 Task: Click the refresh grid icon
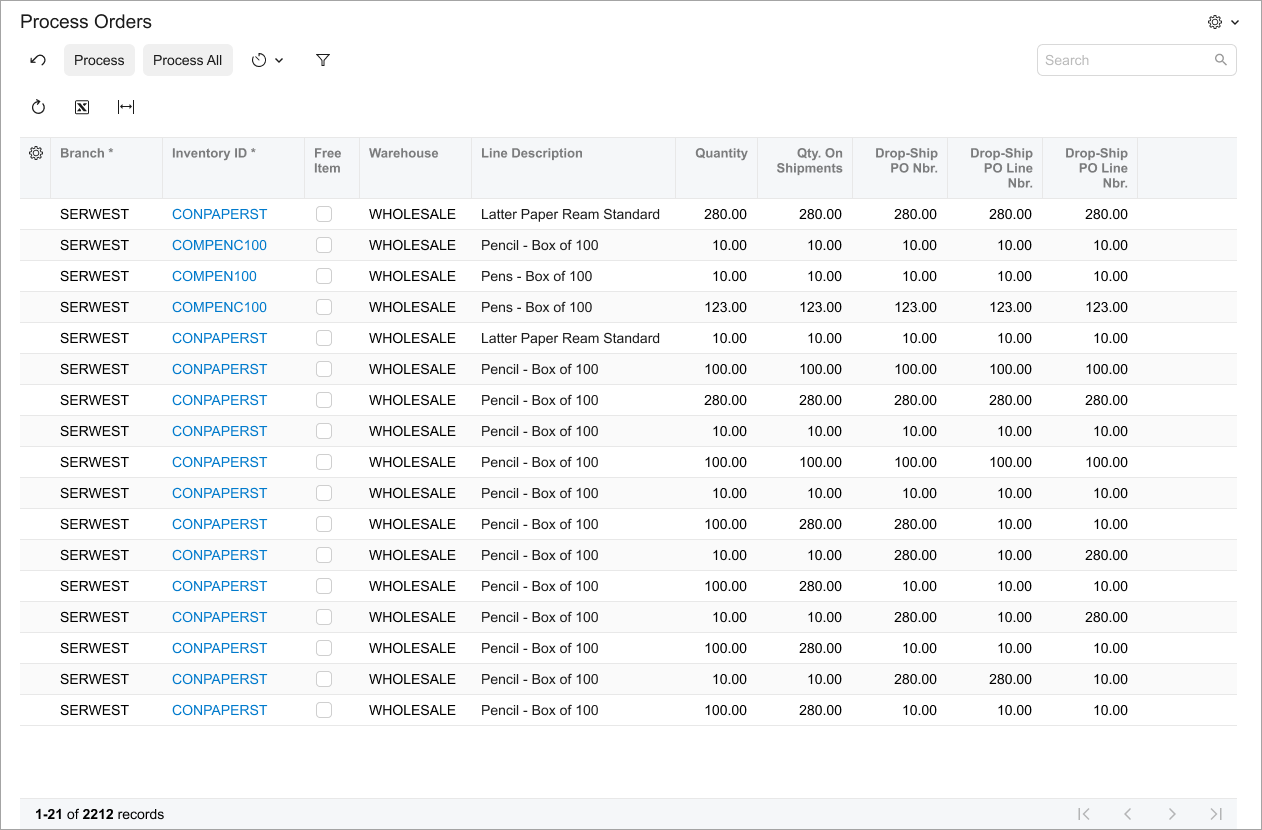click(38, 107)
